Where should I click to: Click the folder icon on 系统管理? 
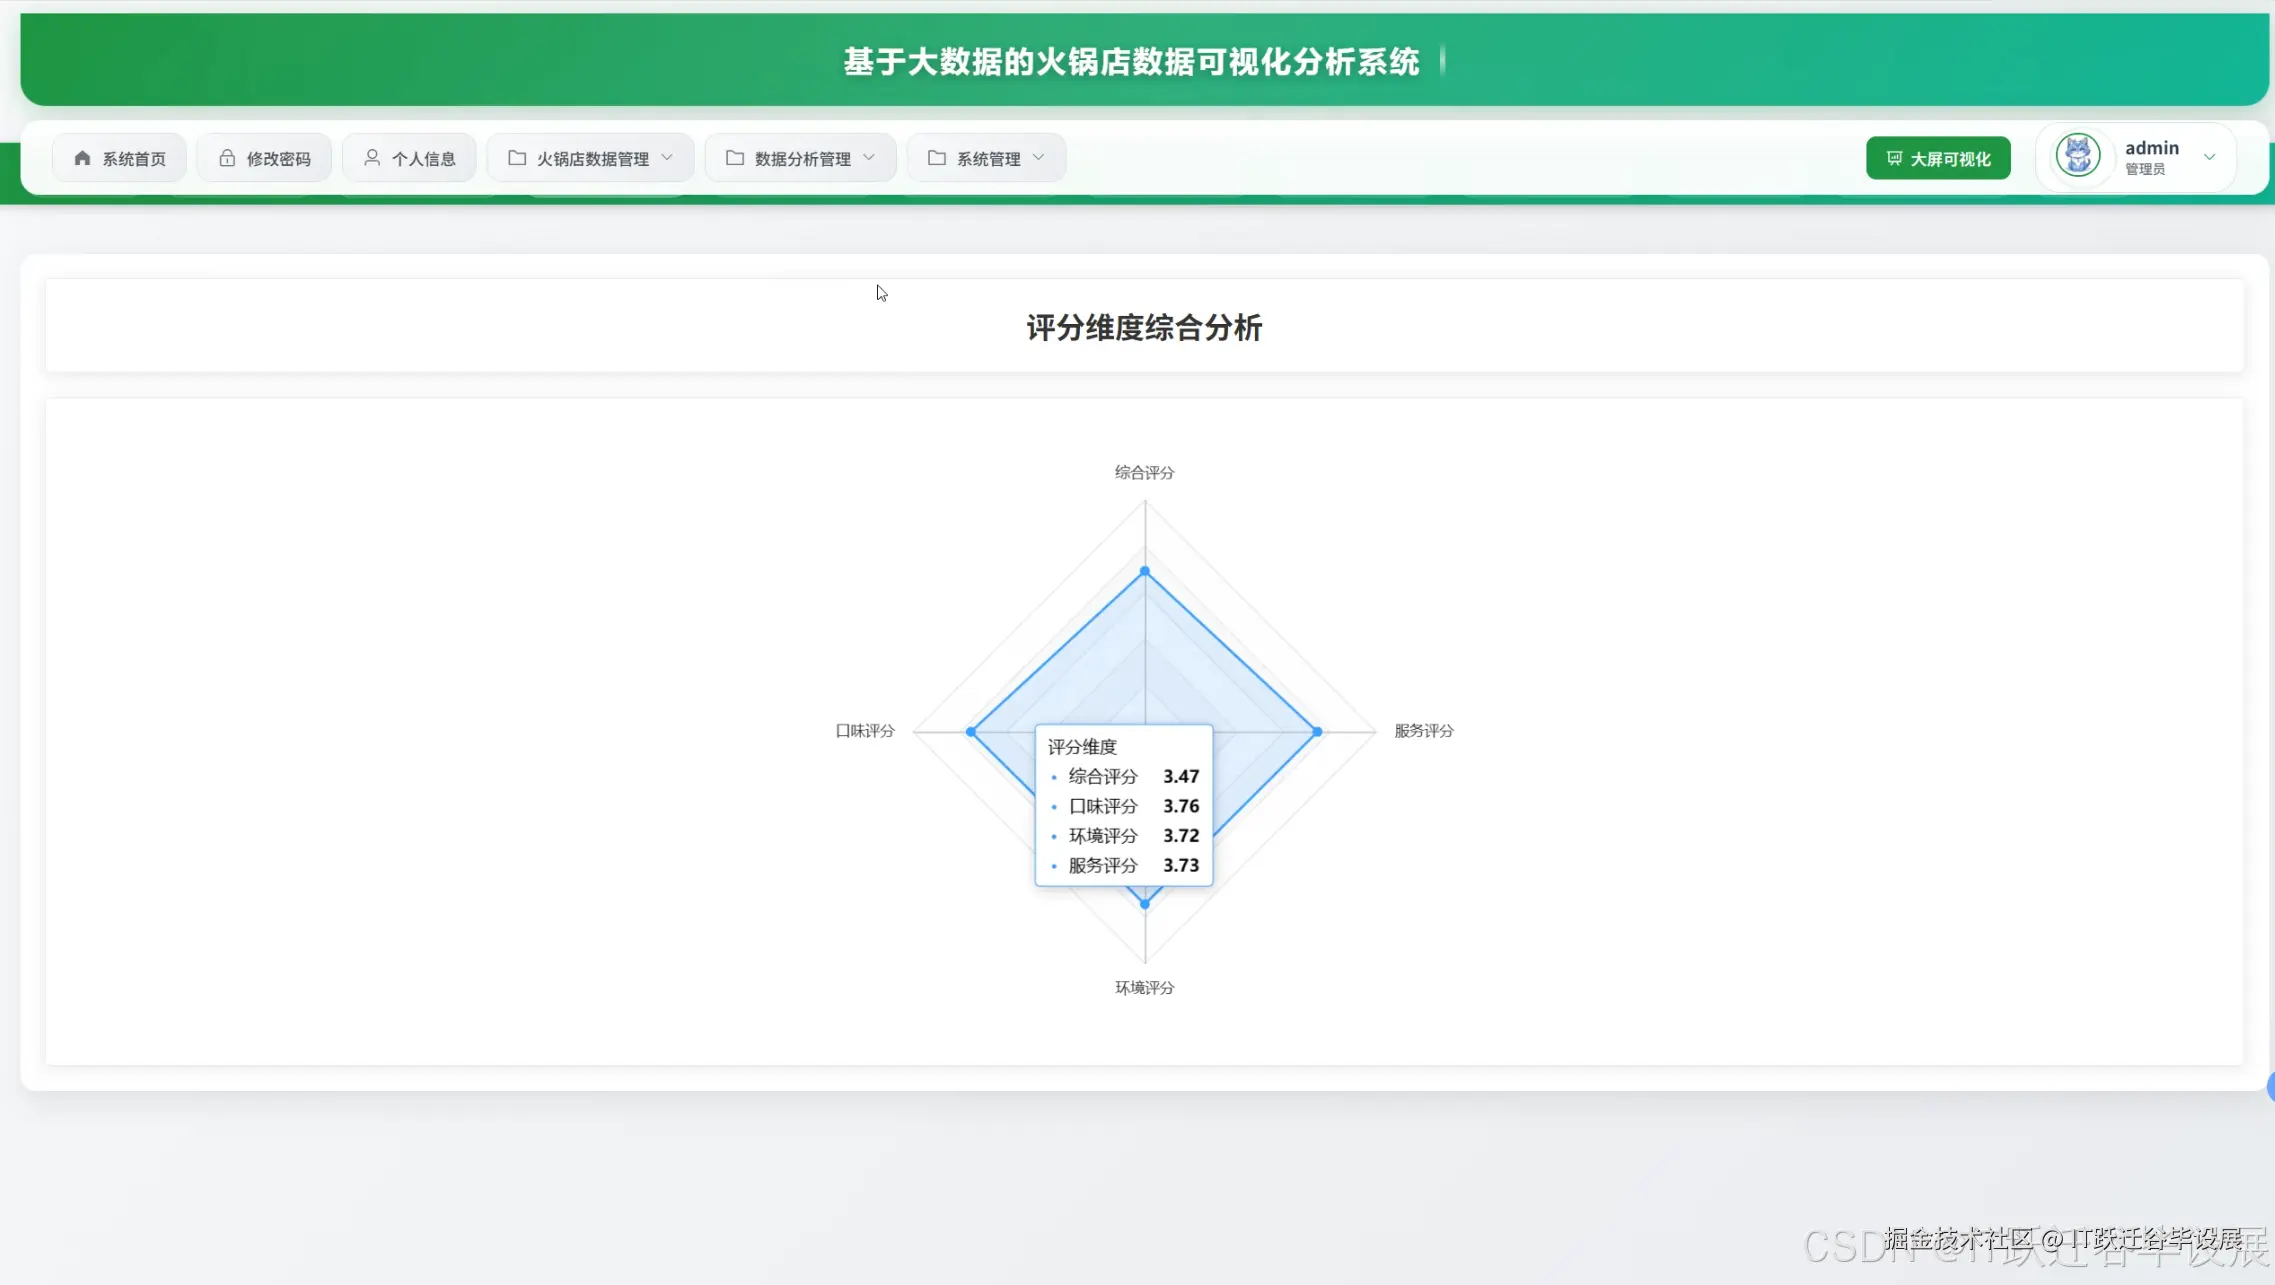tap(935, 157)
